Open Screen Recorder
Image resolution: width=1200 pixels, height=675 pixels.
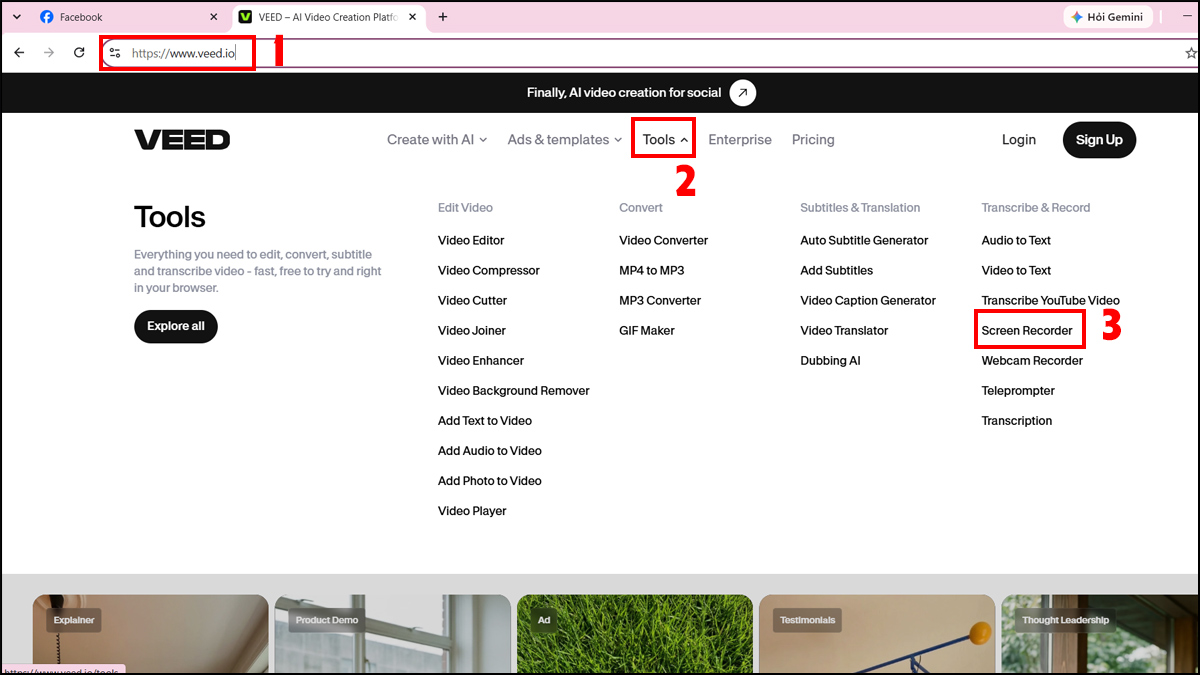coord(1027,330)
